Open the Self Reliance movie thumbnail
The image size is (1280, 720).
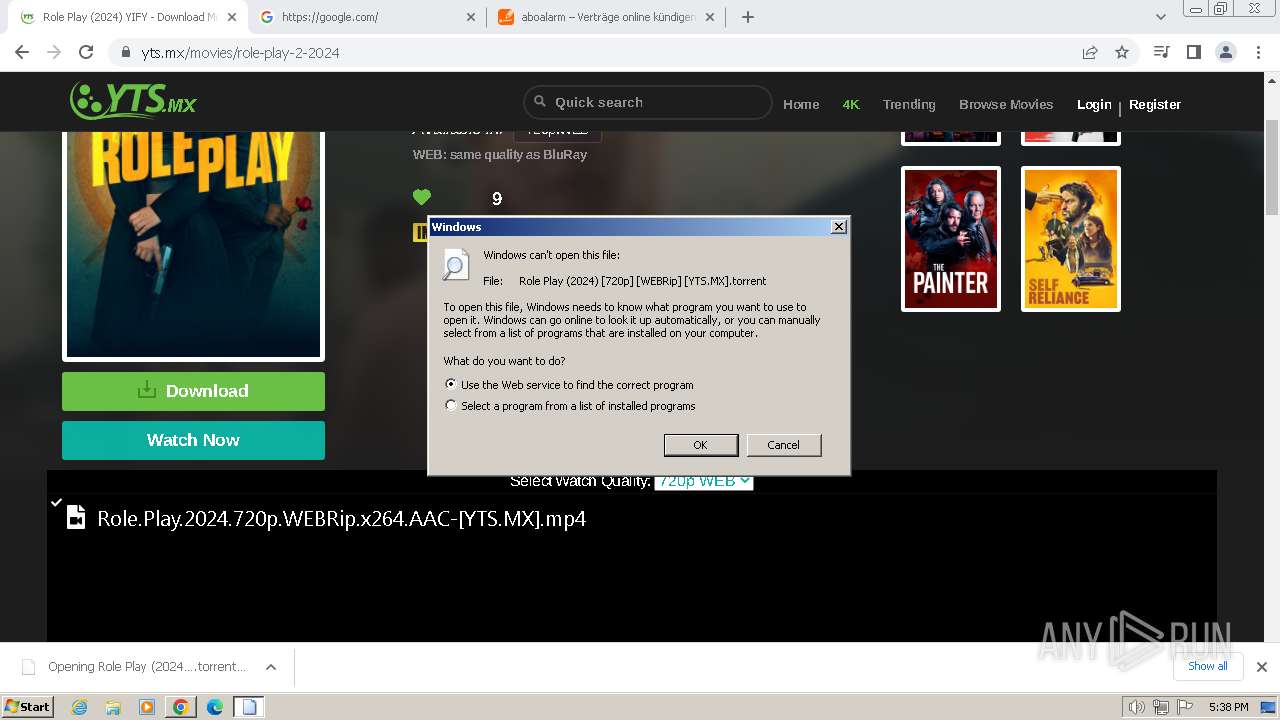1071,239
